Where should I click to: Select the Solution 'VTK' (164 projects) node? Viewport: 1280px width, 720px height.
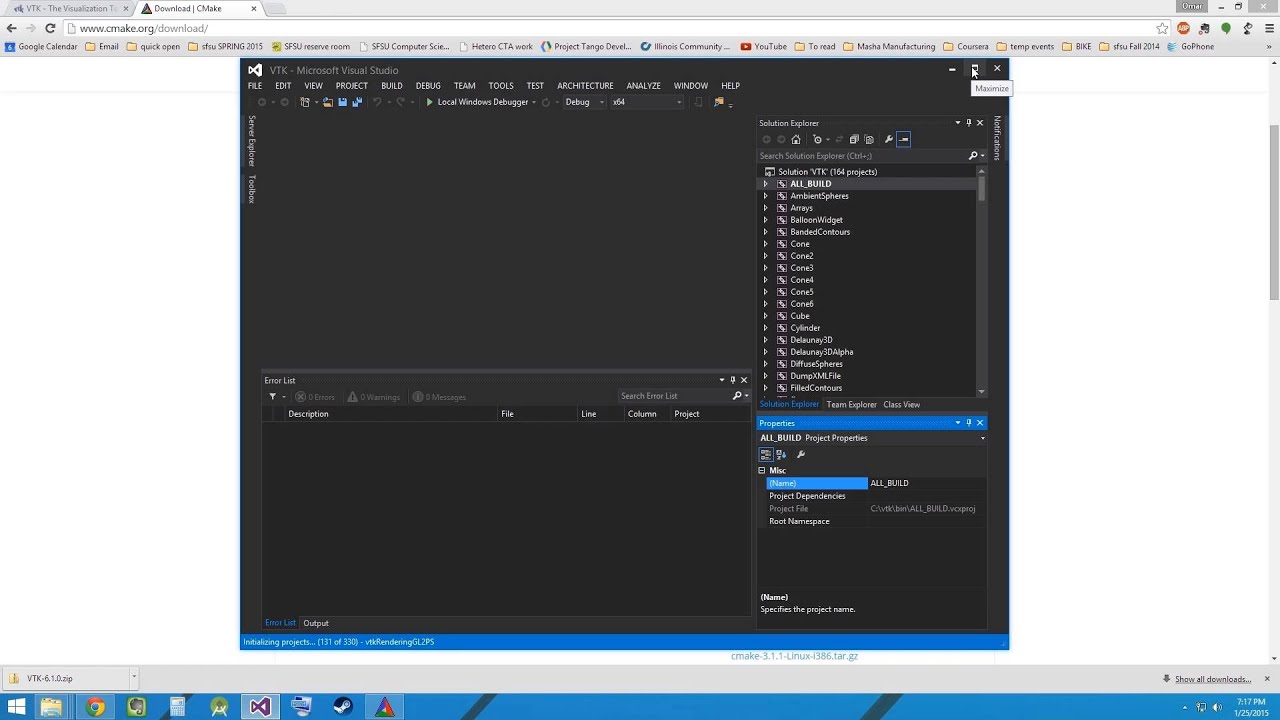pyautogui.click(x=827, y=172)
